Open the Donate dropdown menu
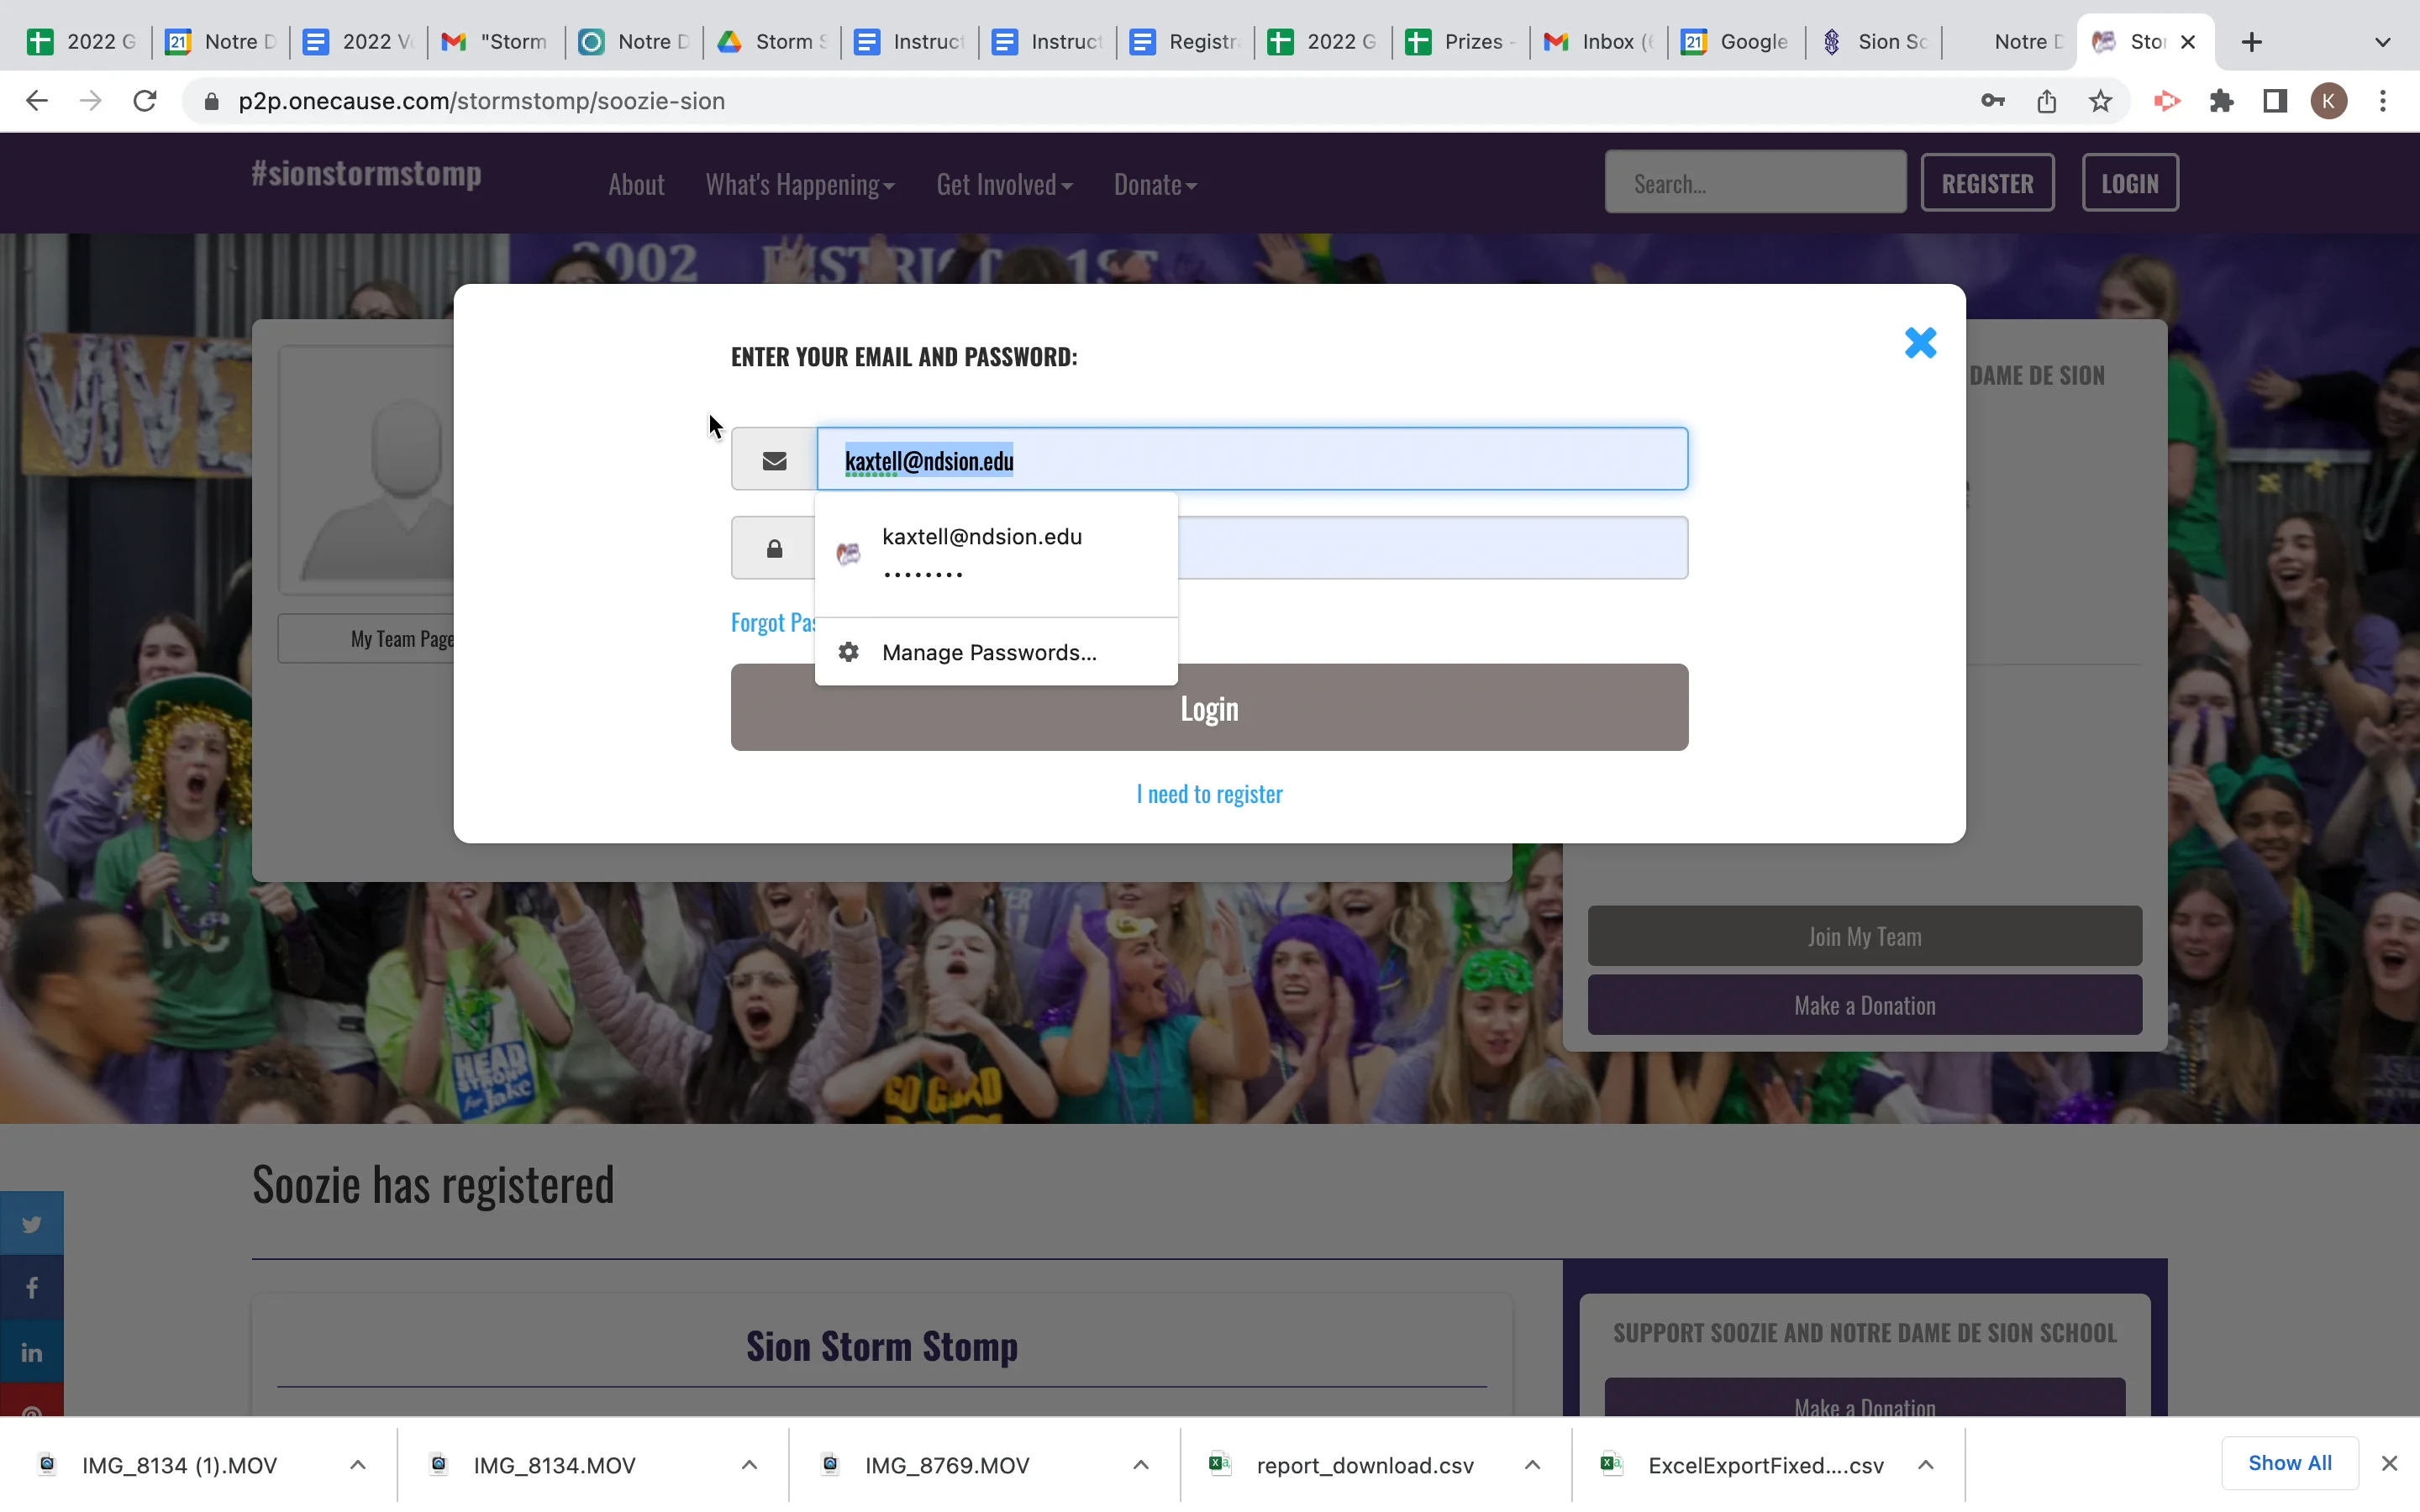2420x1512 pixels. 1155,185
